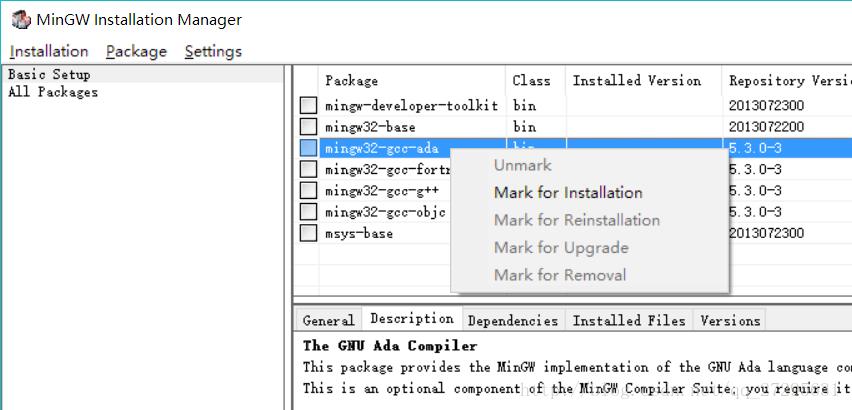This screenshot has height=410, width=852.
Task: Sort by the Package column header
Action: click(x=352, y=81)
